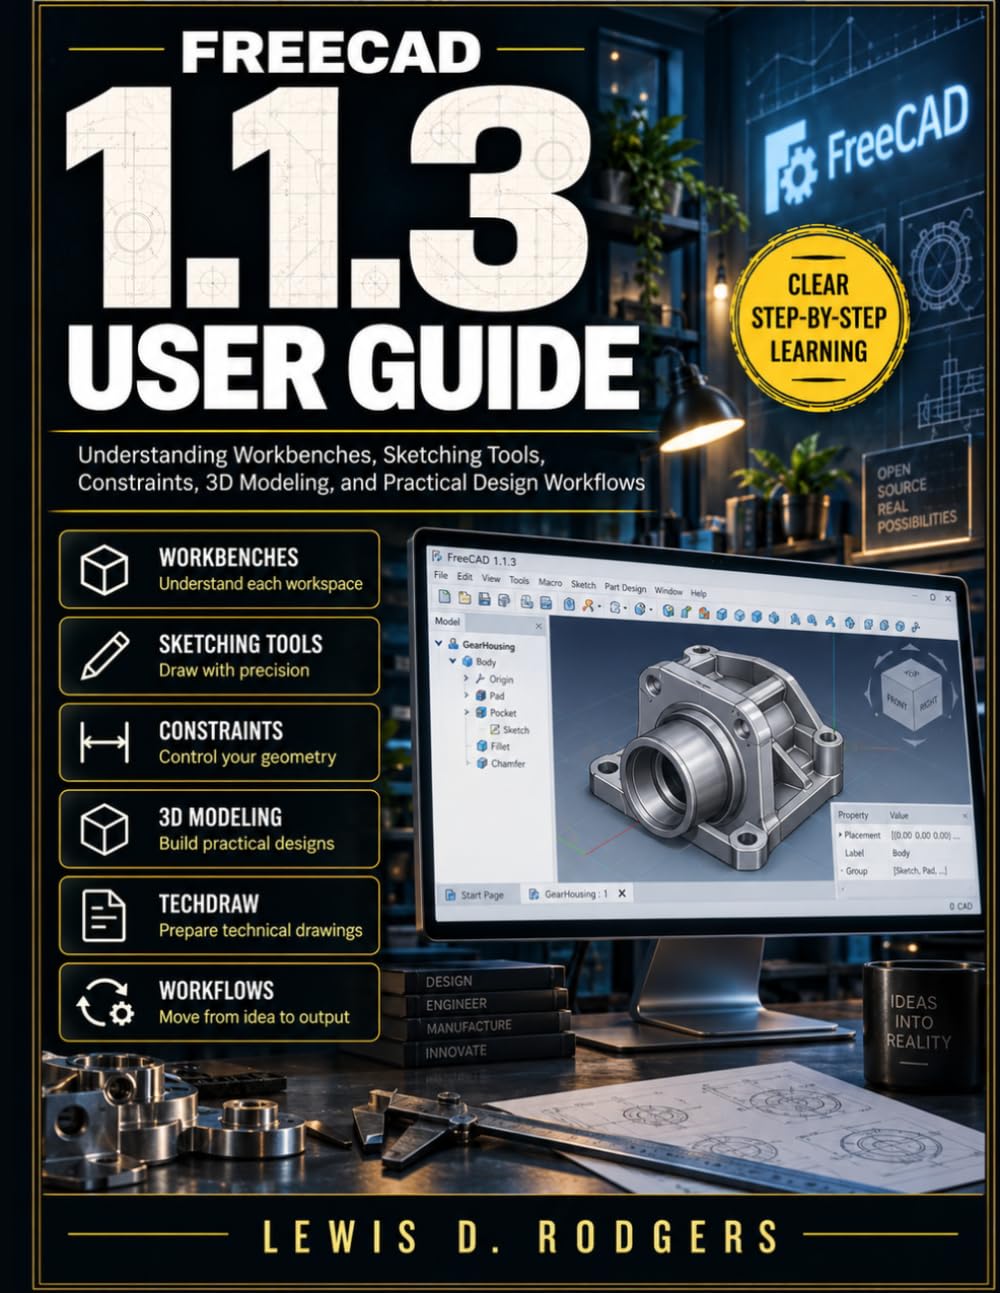This screenshot has height=1293, width=1000.
Task: Switch to the GearHousing : 1 tab
Action: click(575, 894)
